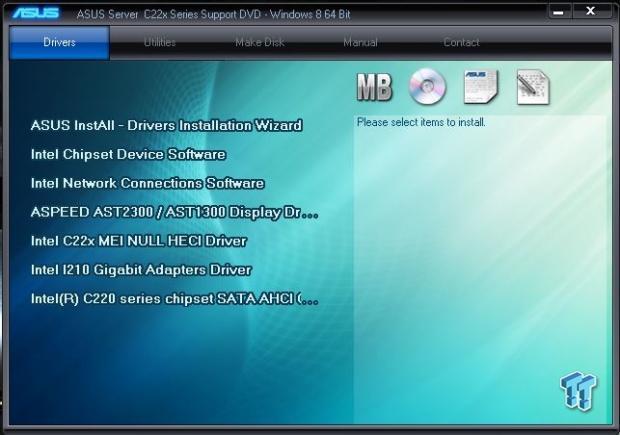Open the Contact tab
Viewport: 620px width, 435px height.
coord(461,42)
